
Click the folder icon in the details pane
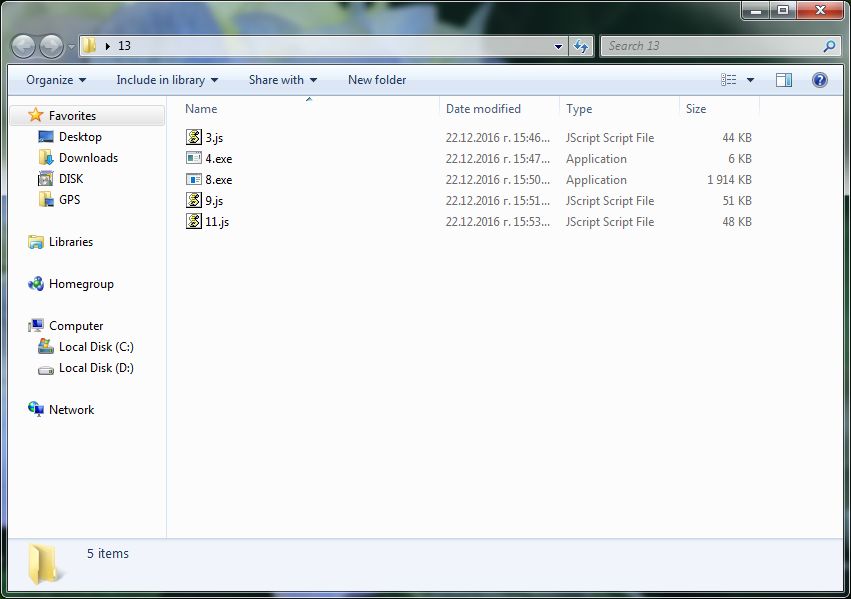pos(45,564)
